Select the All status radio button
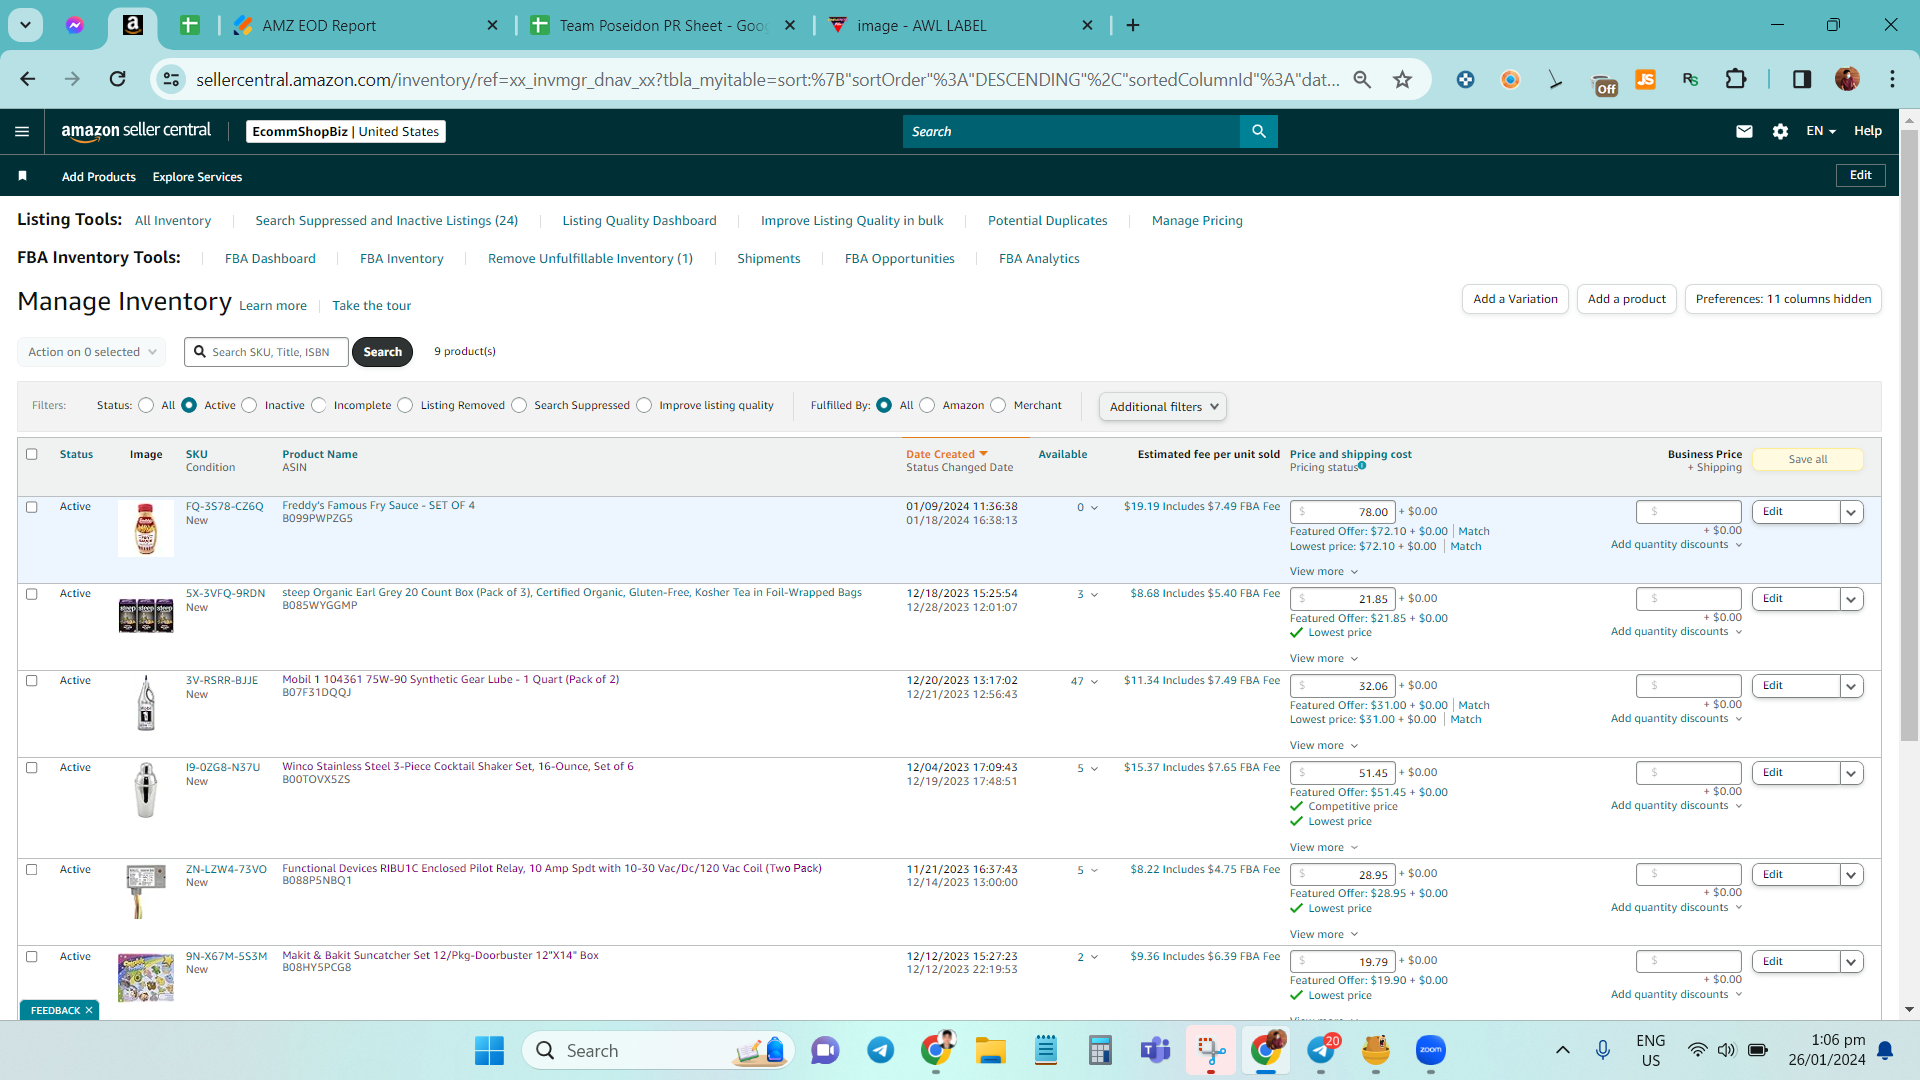 [x=146, y=405]
